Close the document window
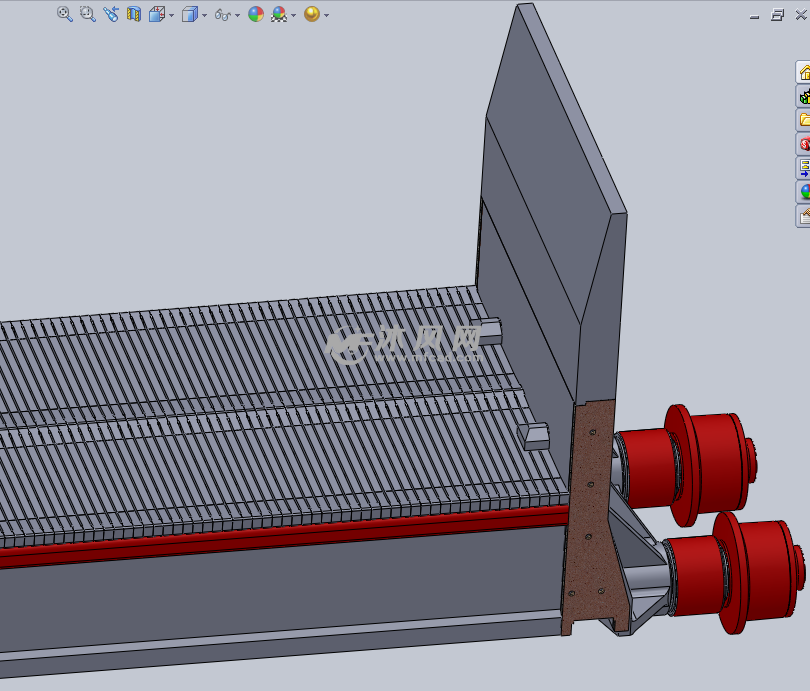The image size is (810, 691). (801, 15)
